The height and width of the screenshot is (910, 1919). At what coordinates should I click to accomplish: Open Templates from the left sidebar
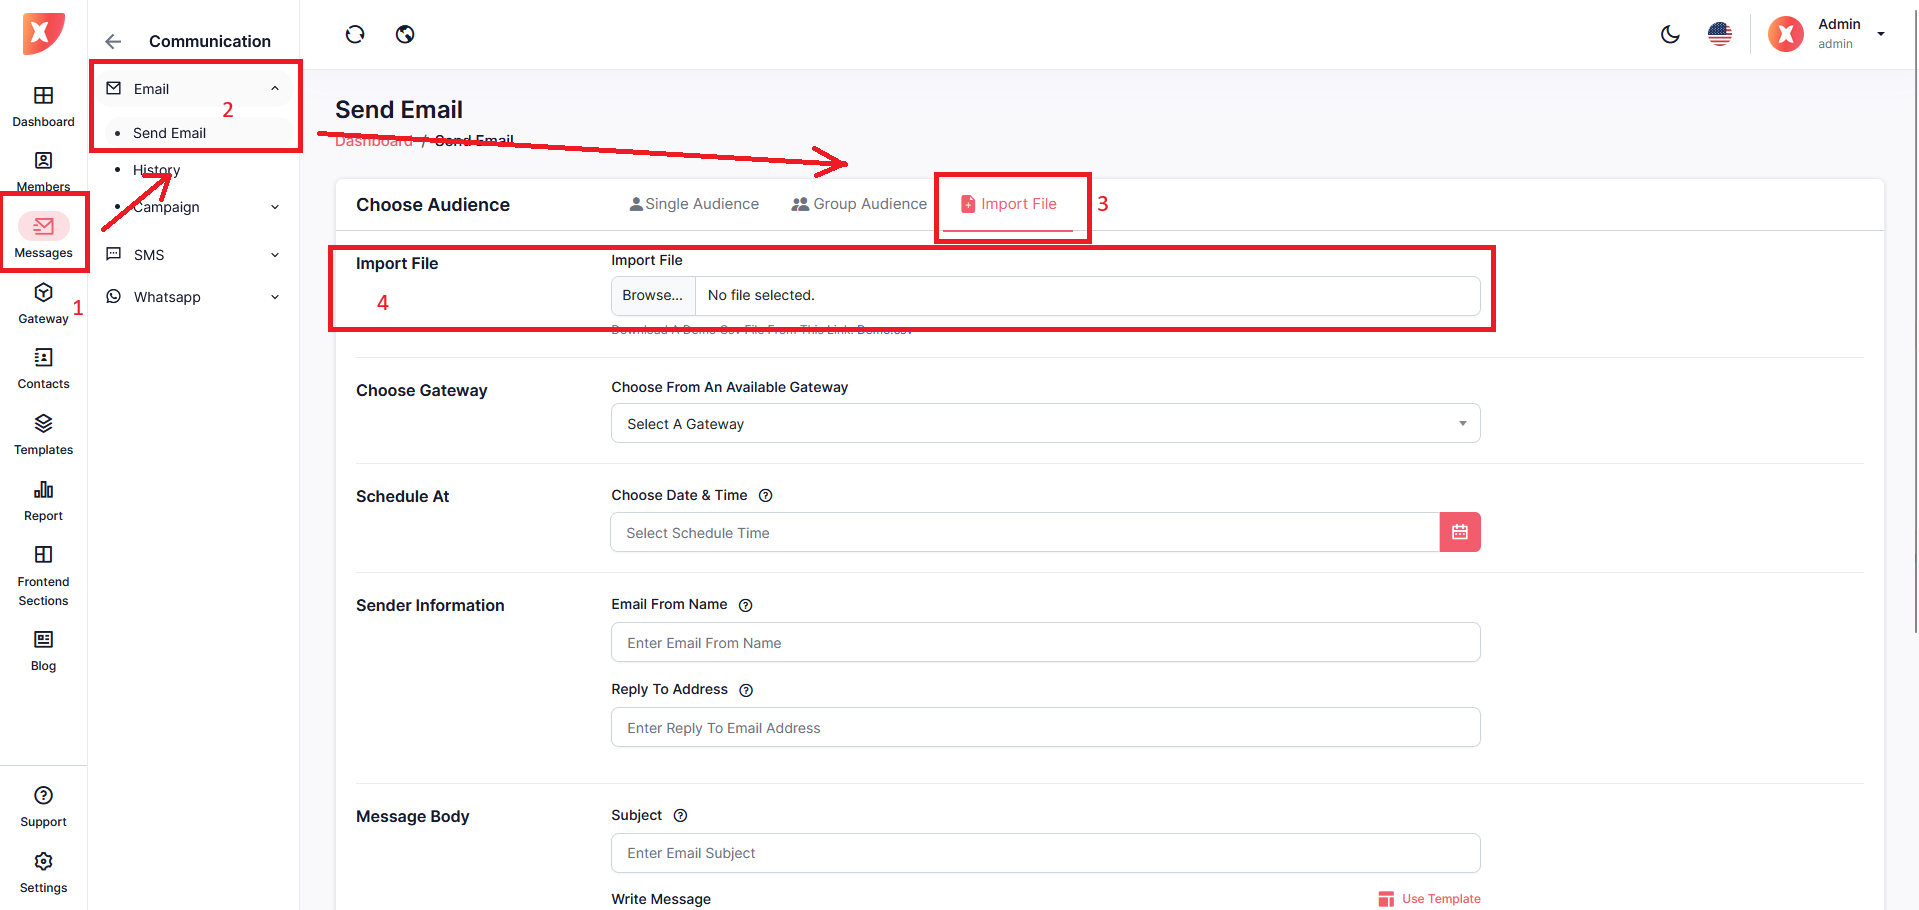pos(43,434)
